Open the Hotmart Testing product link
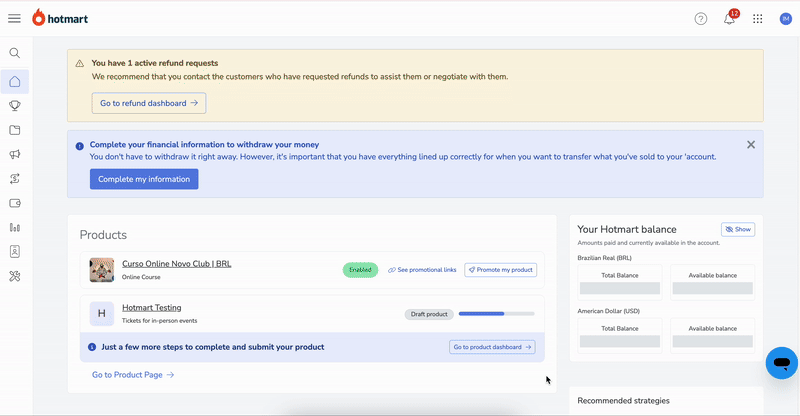The height and width of the screenshot is (416, 800). (152, 308)
